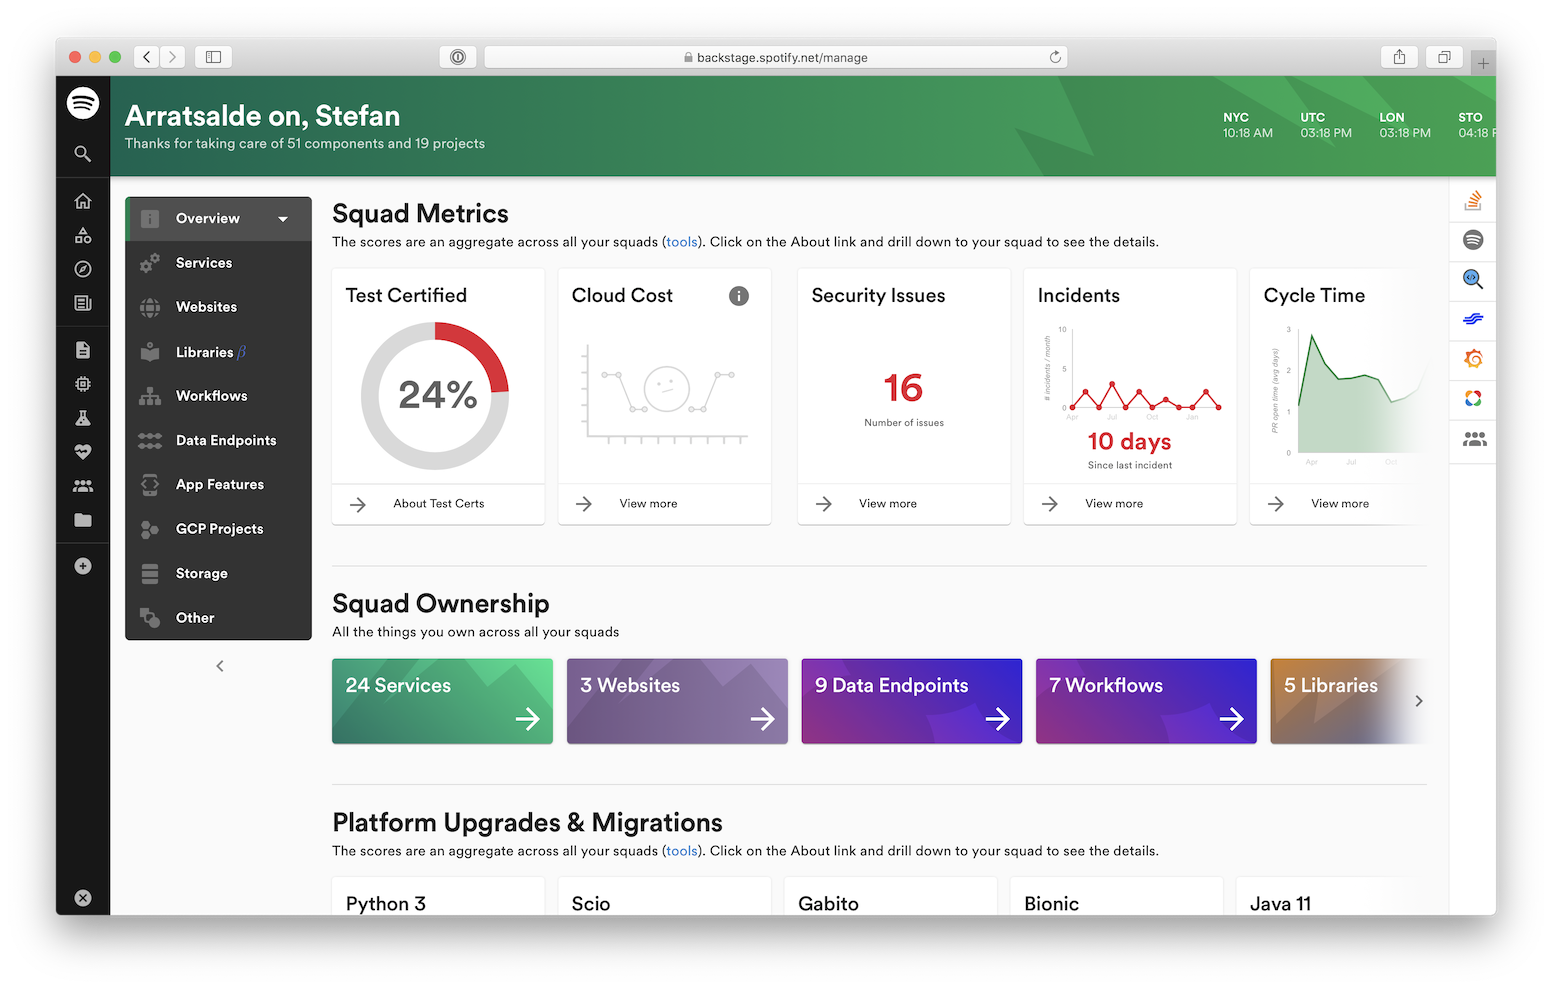The height and width of the screenshot is (989, 1552).
Task: Collapse the navigation panel using the left chevron
Action: click(x=219, y=665)
